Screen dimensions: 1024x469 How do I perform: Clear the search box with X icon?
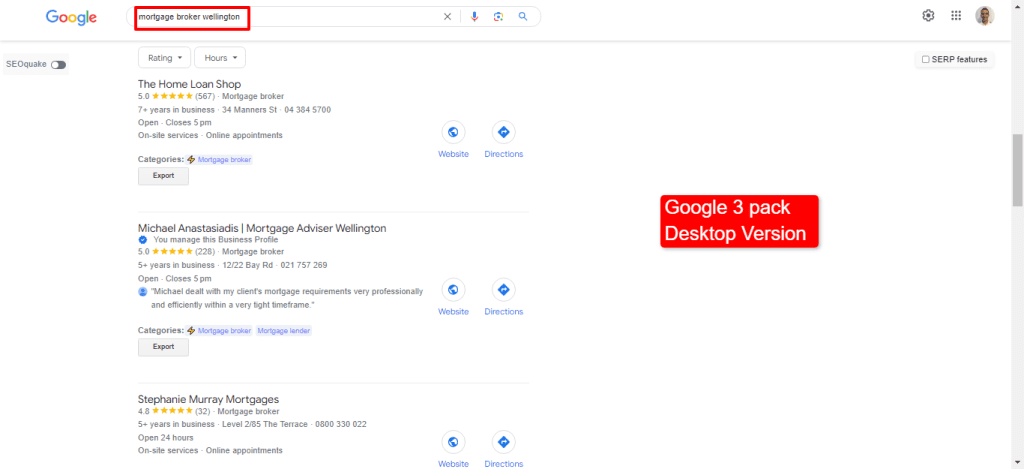(x=447, y=17)
